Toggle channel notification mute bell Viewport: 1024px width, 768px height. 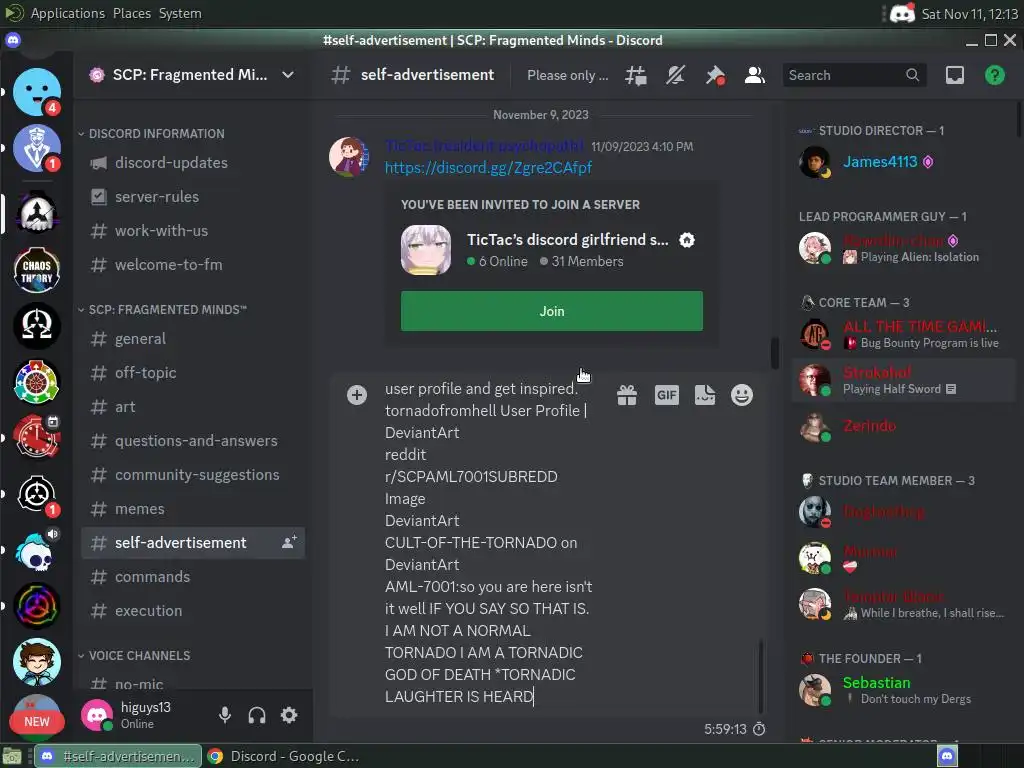click(675, 75)
